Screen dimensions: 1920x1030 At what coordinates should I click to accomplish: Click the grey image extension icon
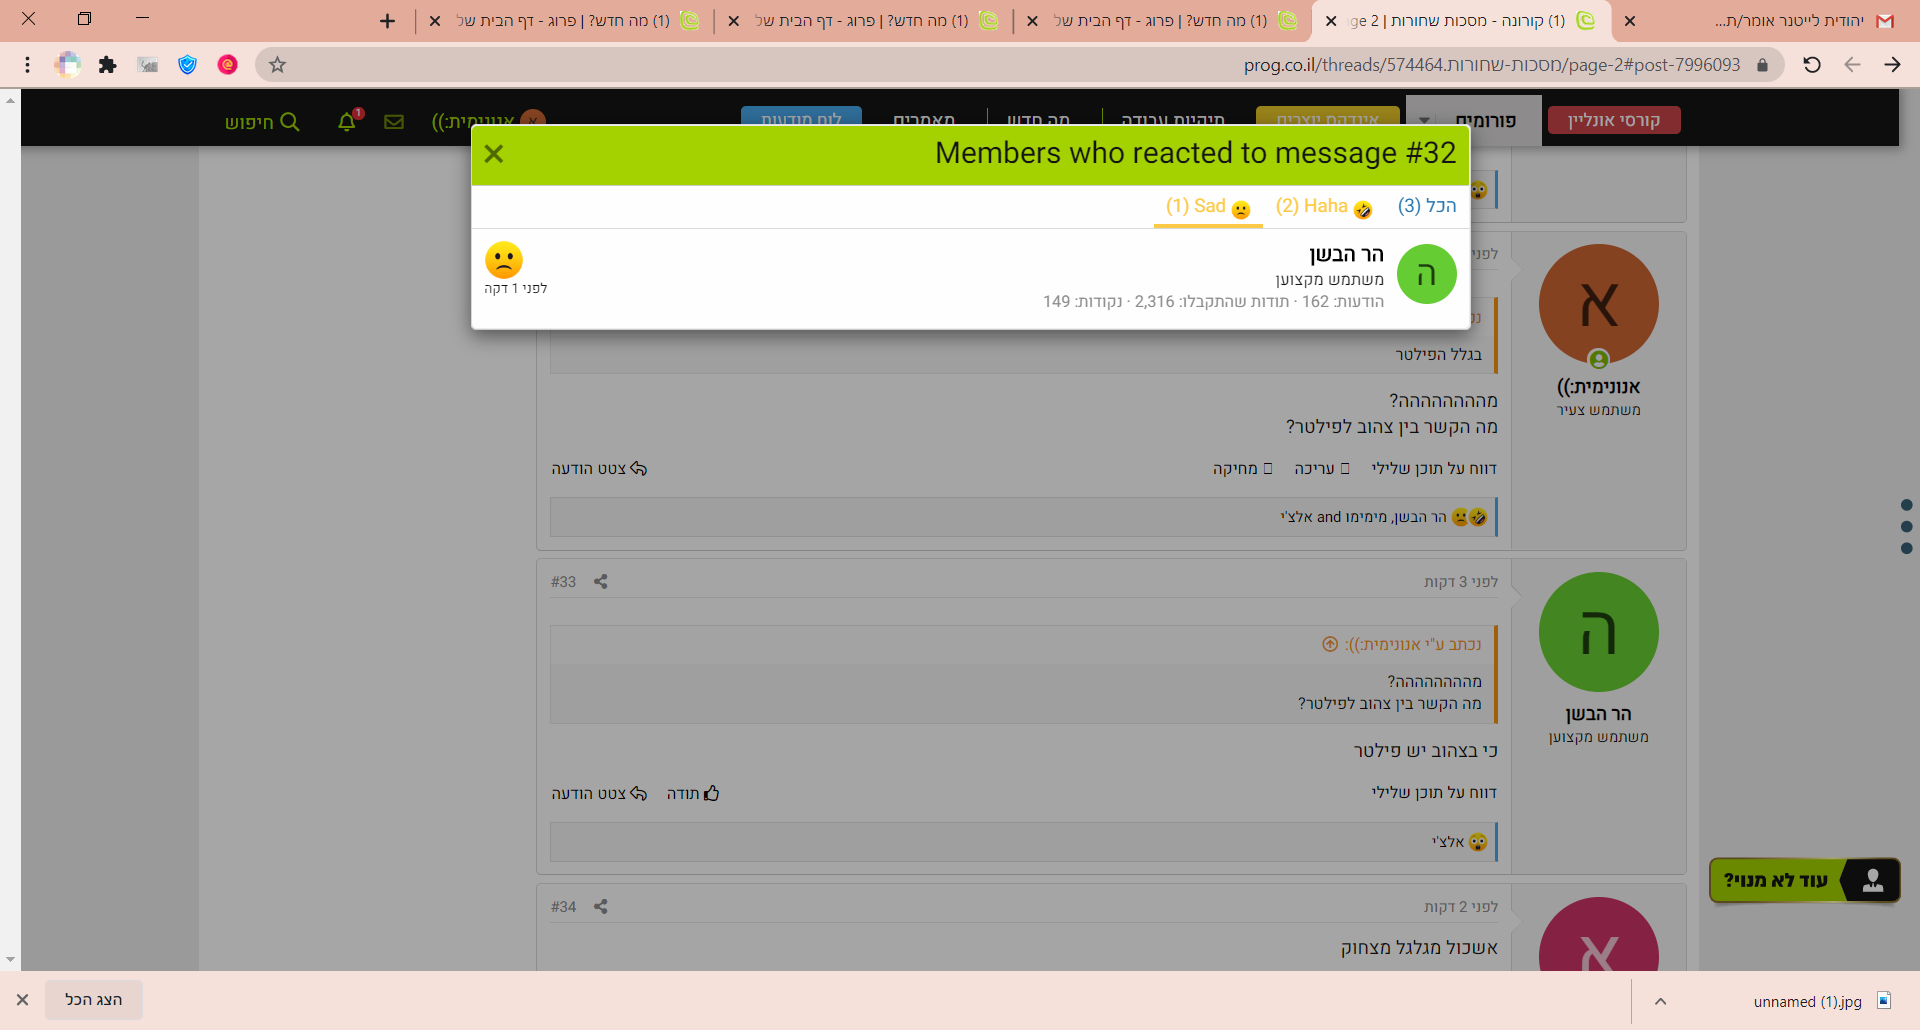[x=148, y=65]
